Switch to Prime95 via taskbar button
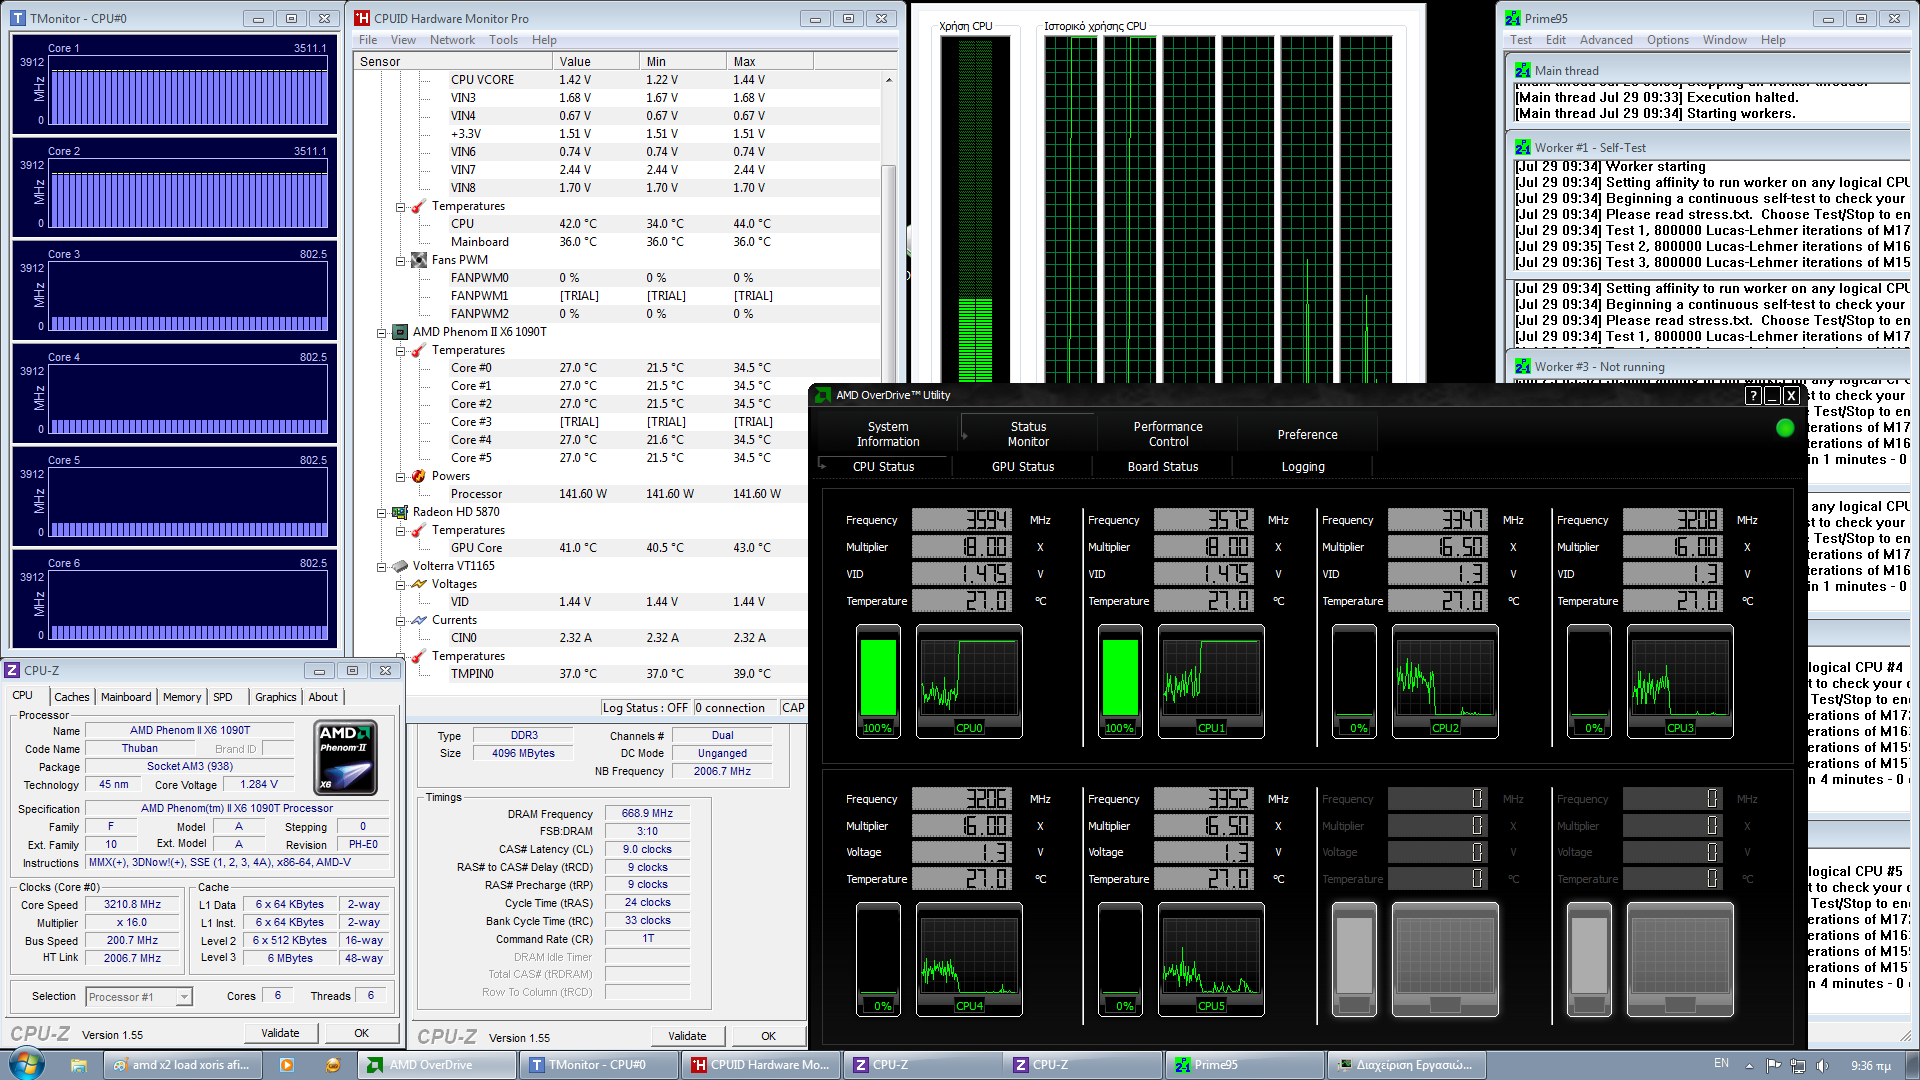 (1243, 1065)
